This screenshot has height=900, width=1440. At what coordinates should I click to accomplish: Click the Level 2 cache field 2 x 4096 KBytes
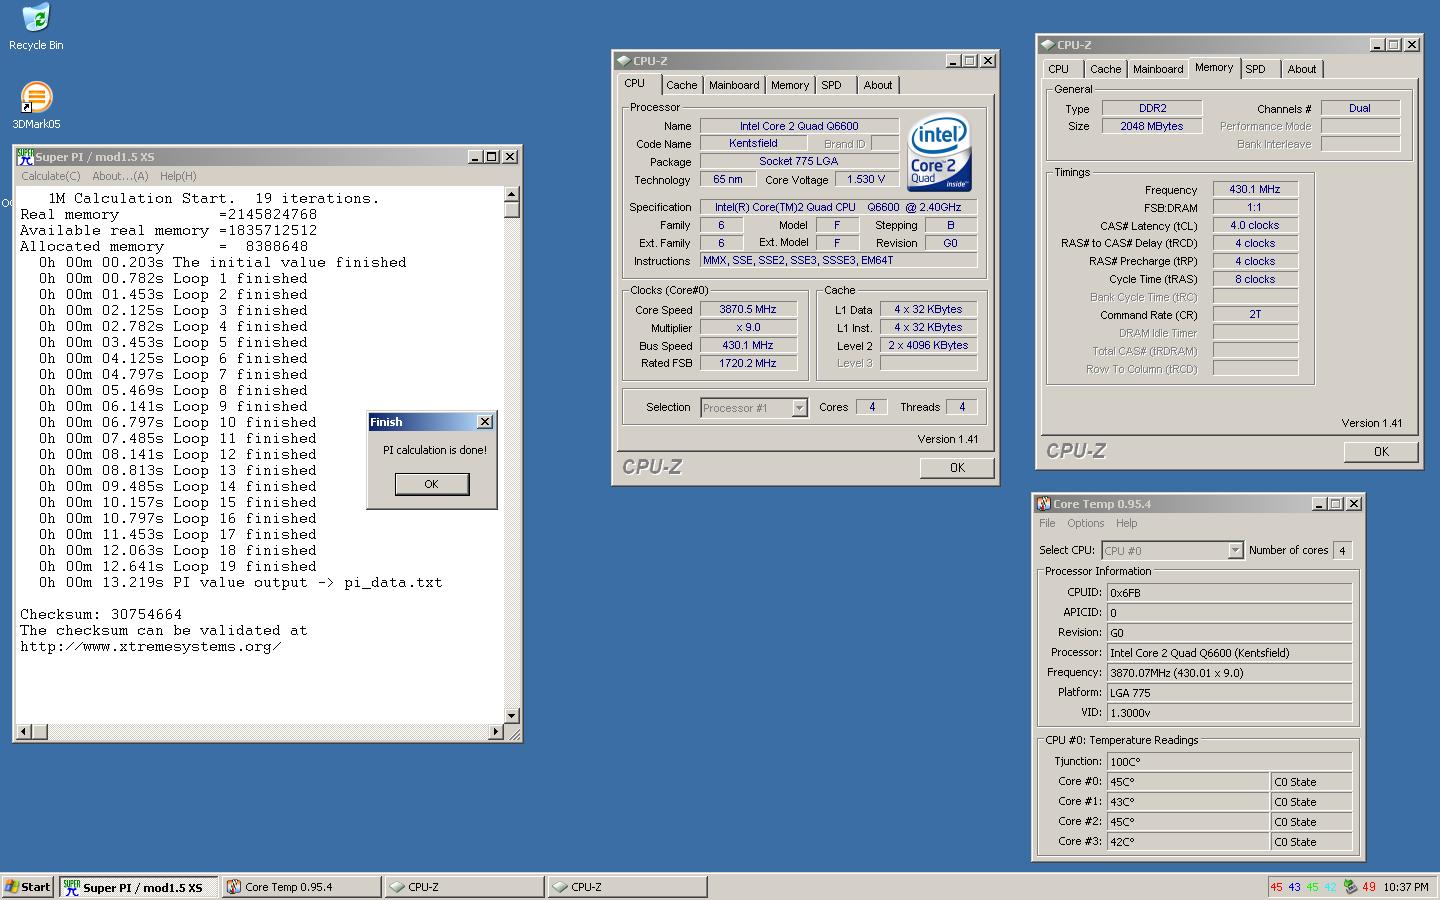click(x=928, y=345)
